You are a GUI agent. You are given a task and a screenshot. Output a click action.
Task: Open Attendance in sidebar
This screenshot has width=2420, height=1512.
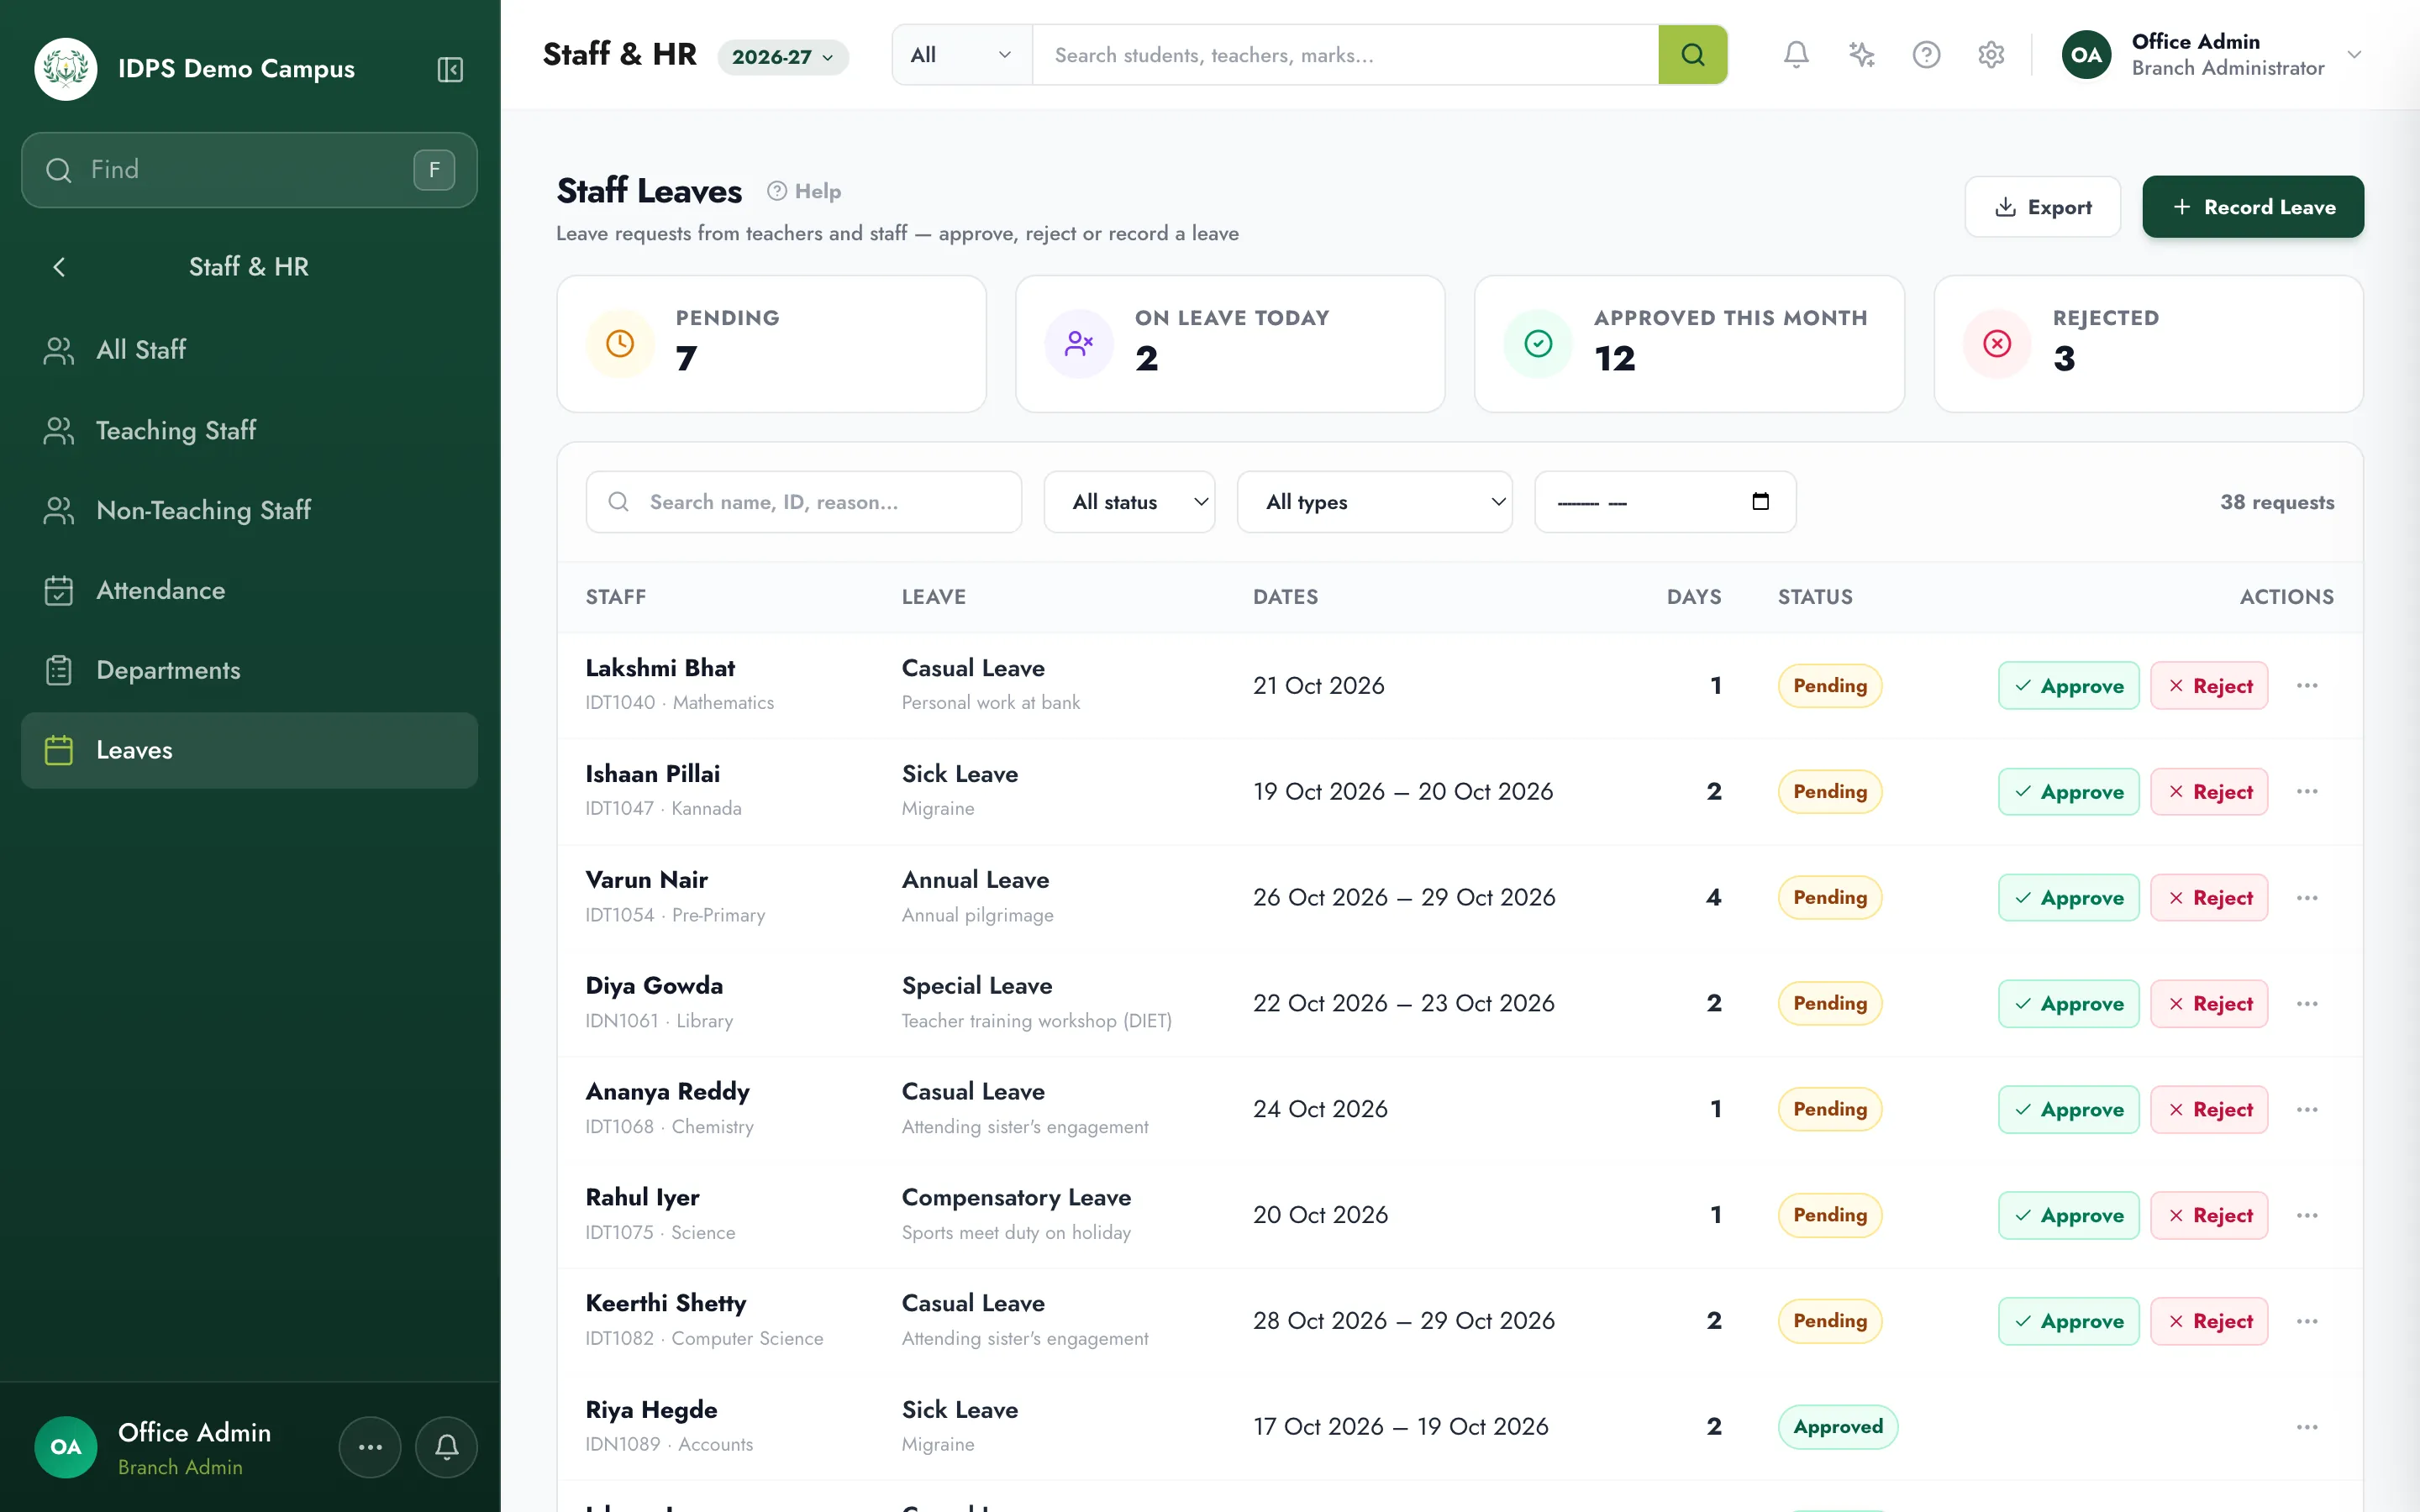point(249,590)
